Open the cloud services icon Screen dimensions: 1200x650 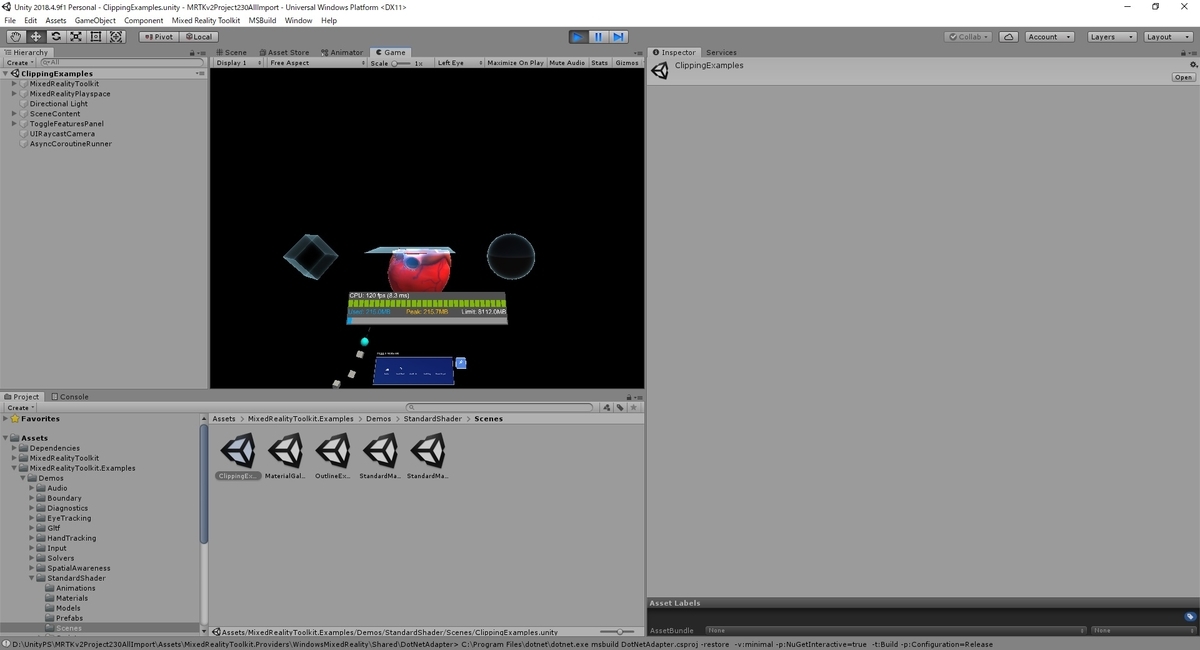click(x=1009, y=37)
